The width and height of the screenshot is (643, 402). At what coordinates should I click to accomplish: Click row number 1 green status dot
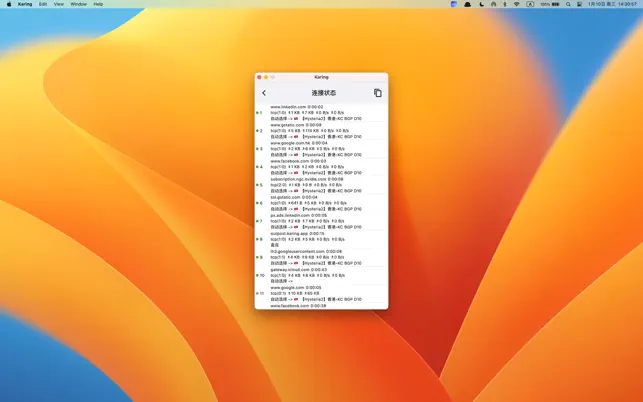tap(257, 113)
